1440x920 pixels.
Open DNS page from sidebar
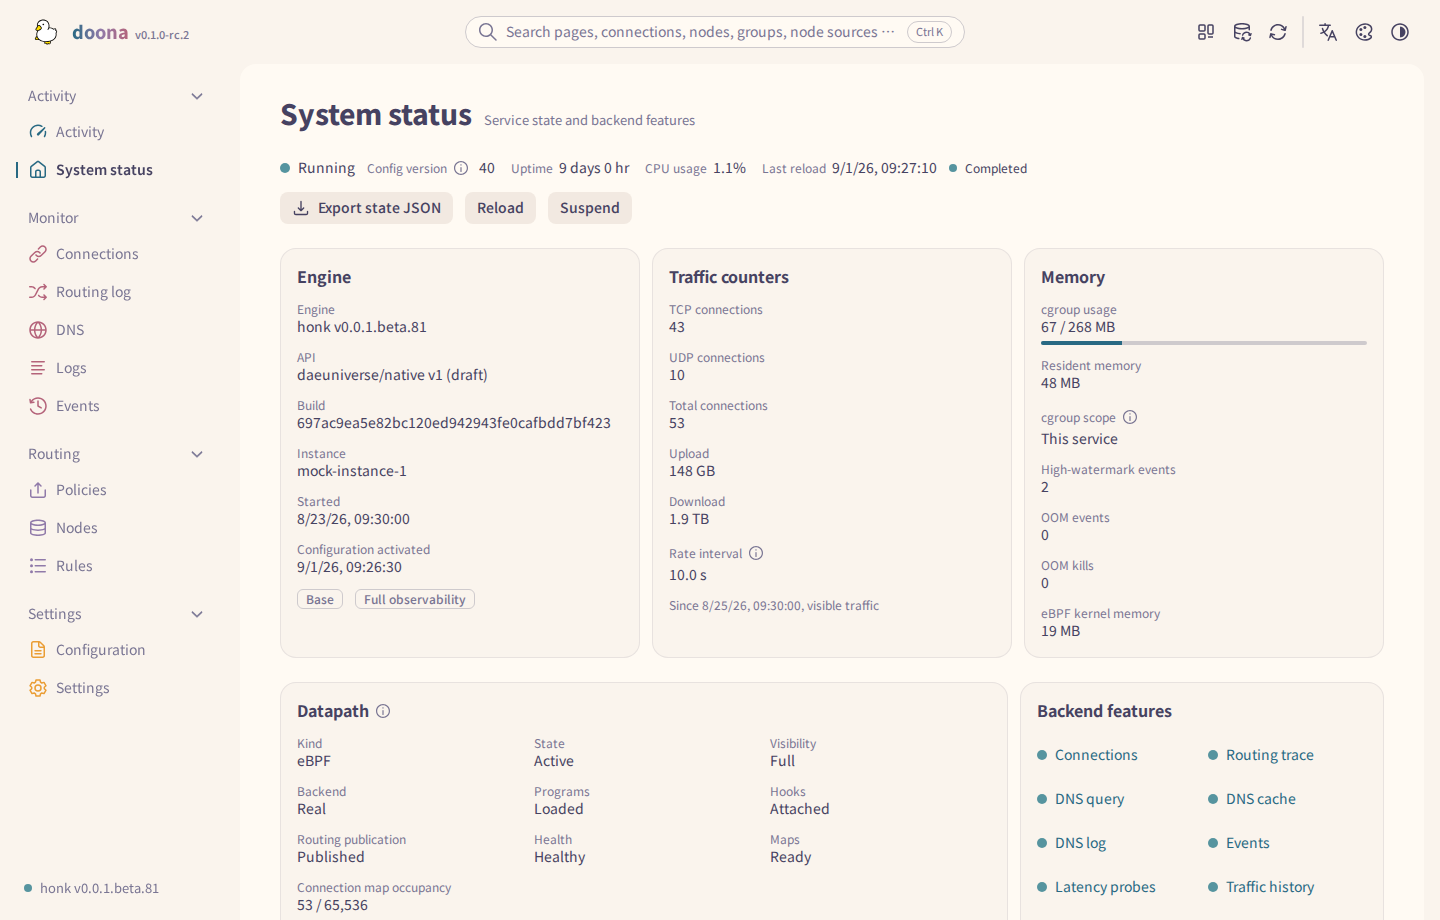116,330
